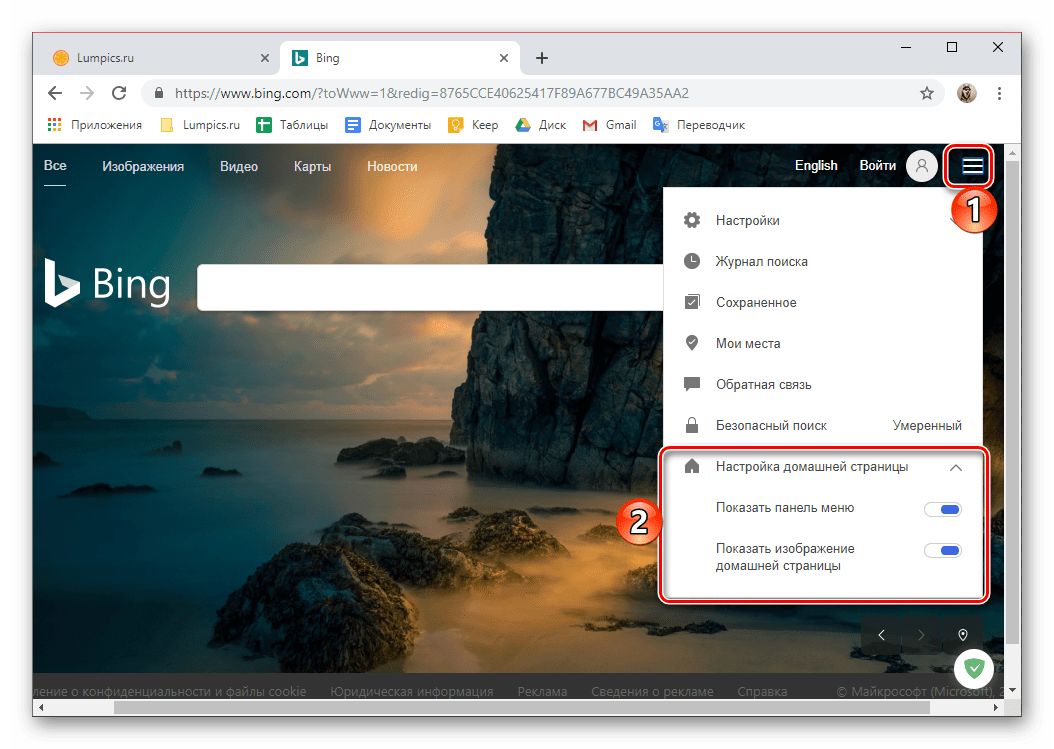Viewport: 1054px width, 749px height.
Task: Click the horizontal scrollbar thumb
Action: [522, 707]
